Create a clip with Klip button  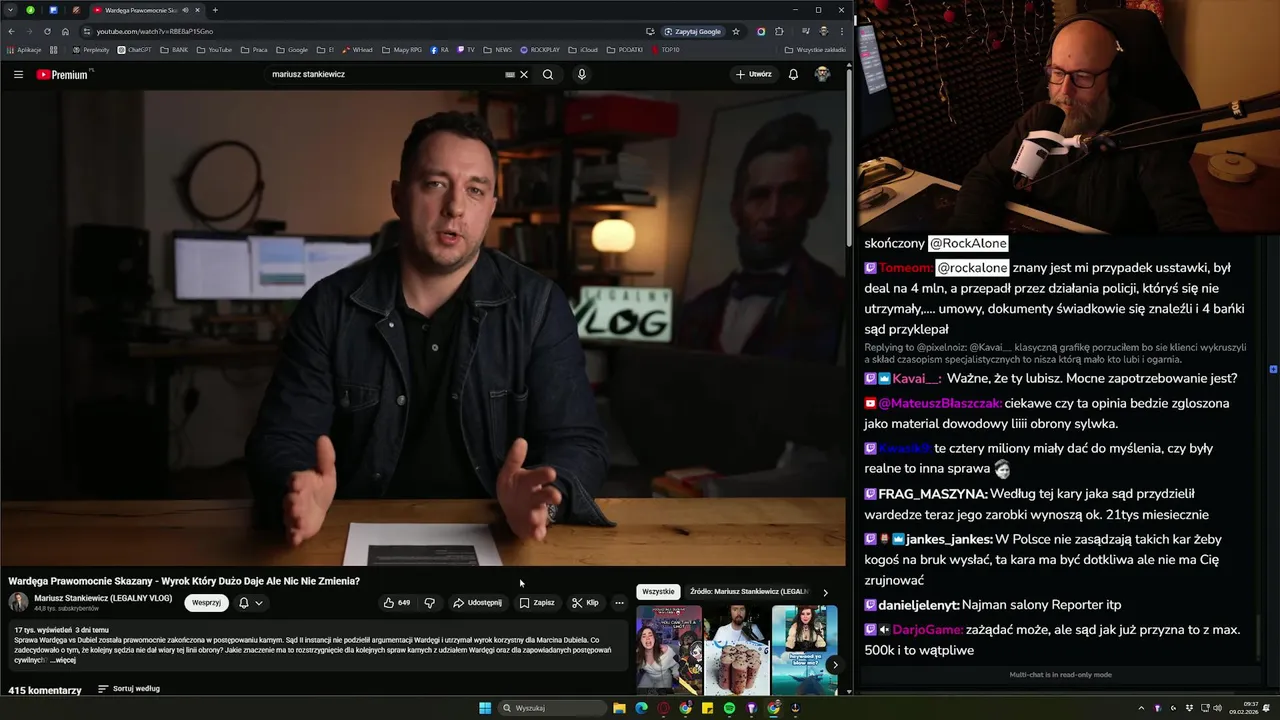point(585,603)
